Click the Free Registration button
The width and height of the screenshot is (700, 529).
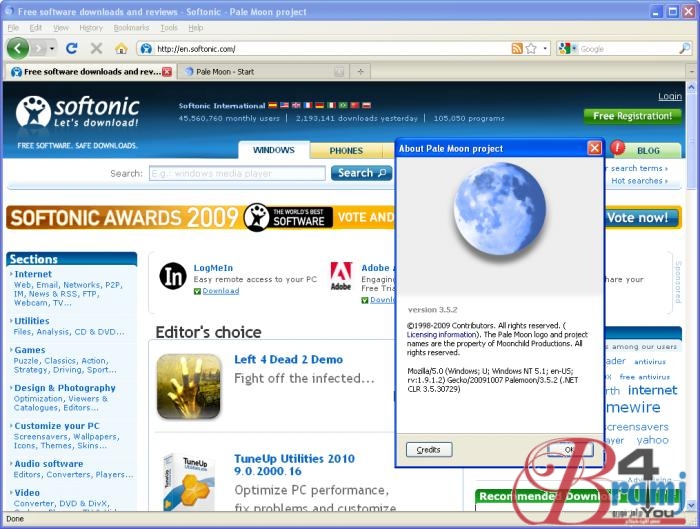tap(631, 116)
